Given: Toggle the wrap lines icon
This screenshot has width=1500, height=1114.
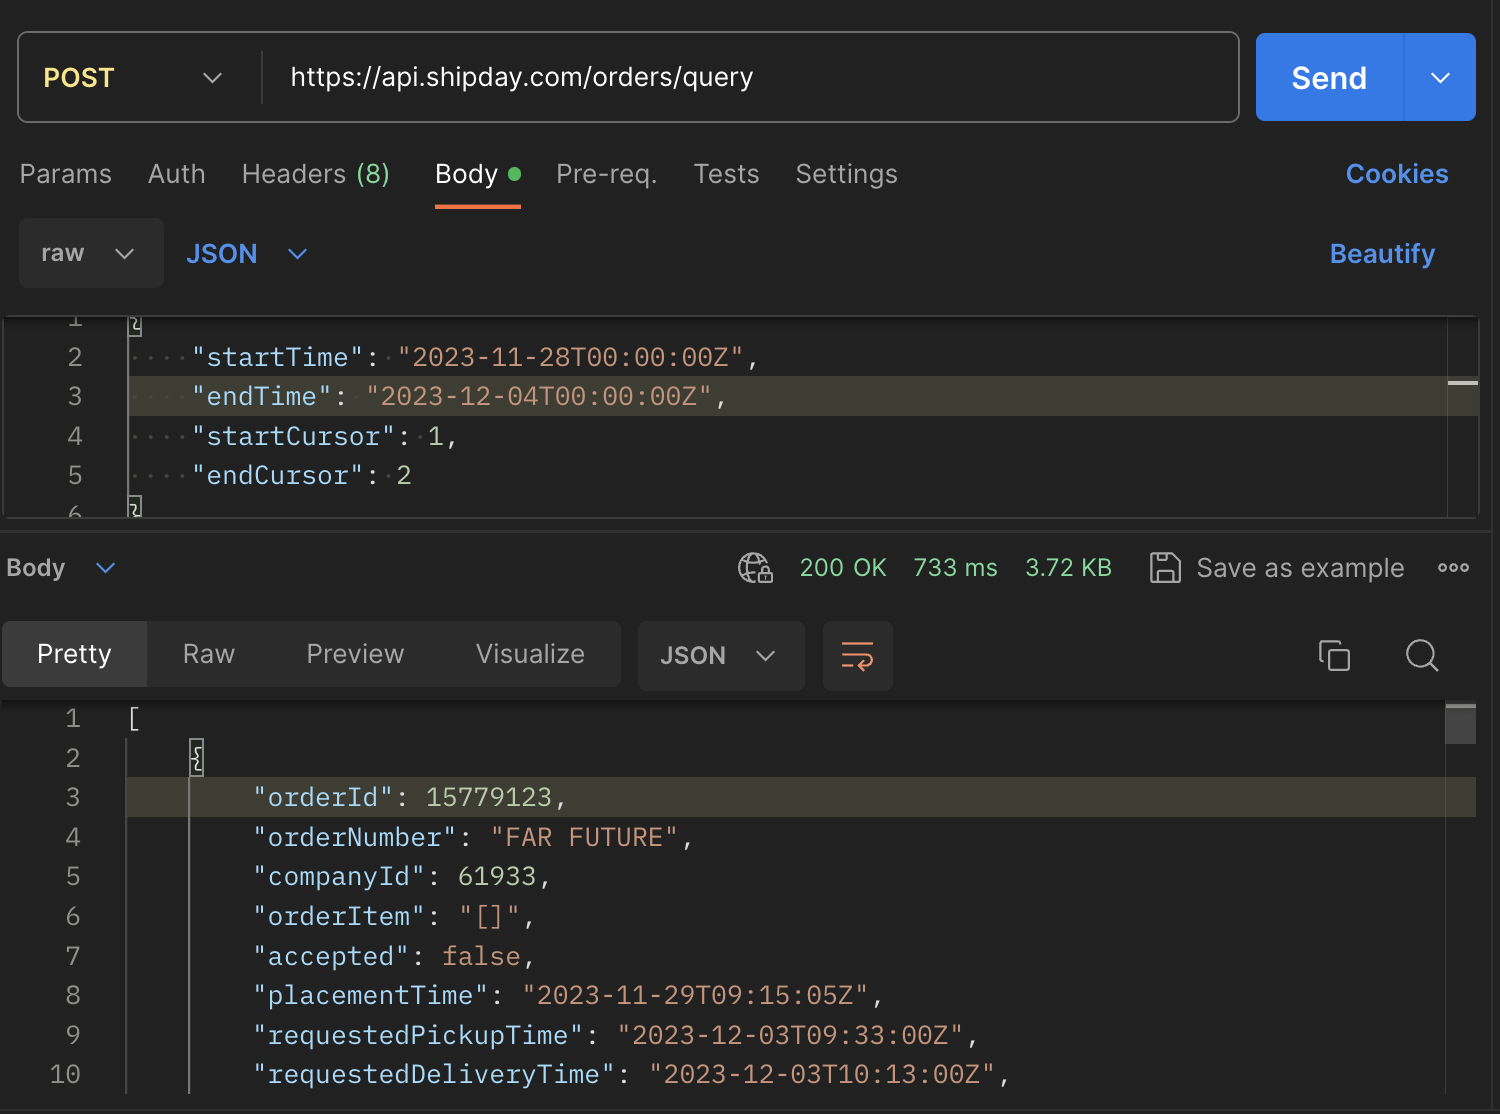Looking at the screenshot, I should pos(857,656).
